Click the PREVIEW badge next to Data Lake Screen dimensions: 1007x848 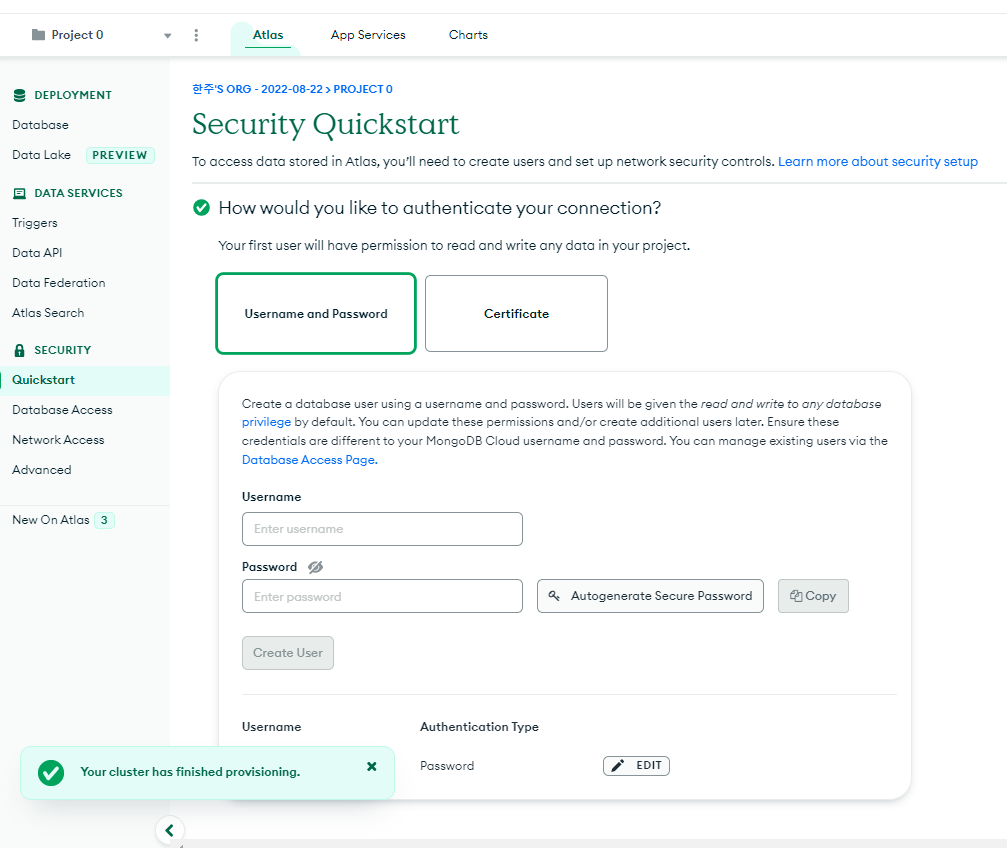(x=120, y=155)
